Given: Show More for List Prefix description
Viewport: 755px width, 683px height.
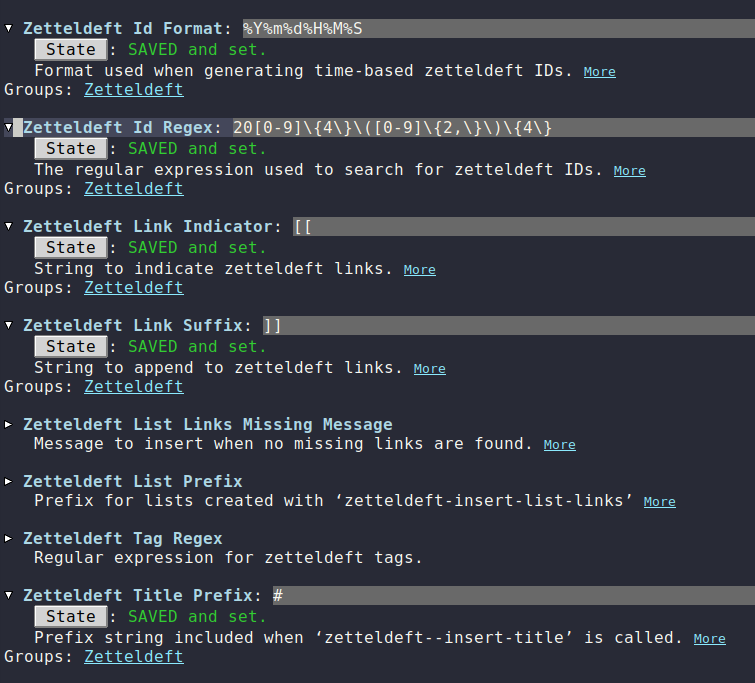Looking at the screenshot, I should (x=659, y=501).
